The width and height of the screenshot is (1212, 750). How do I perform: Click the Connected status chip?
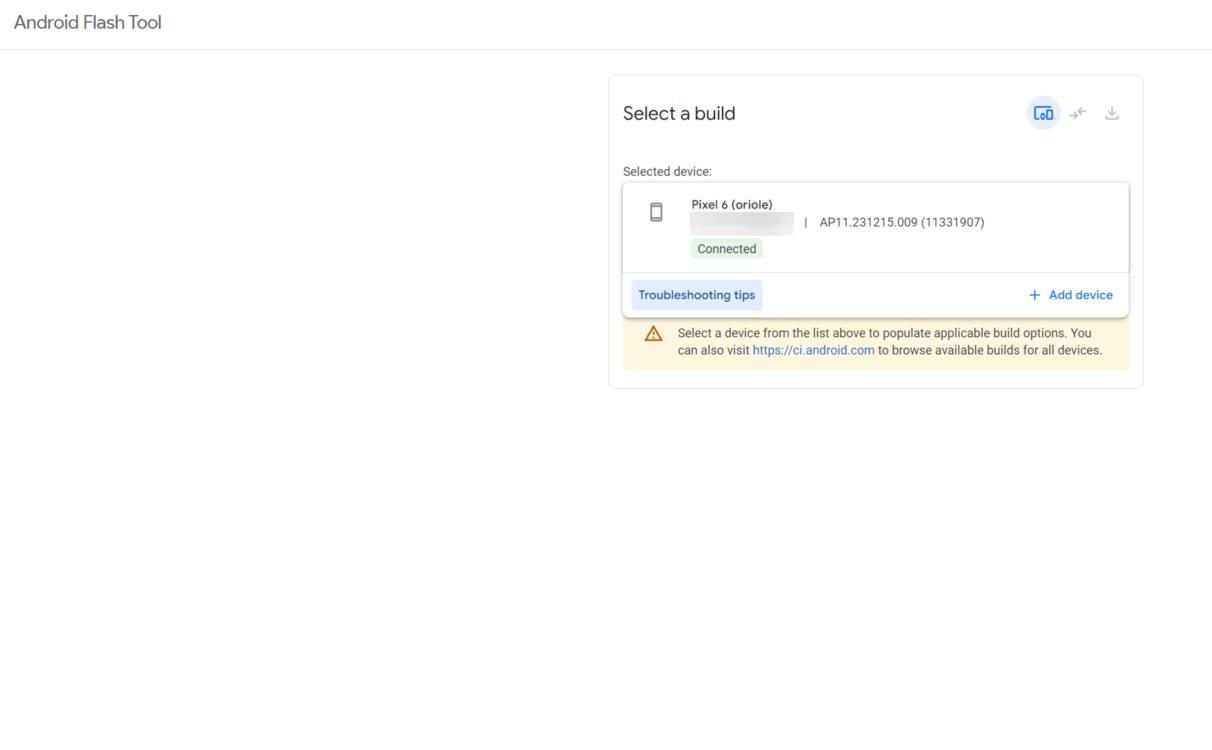pyautogui.click(x=727, y=248)
